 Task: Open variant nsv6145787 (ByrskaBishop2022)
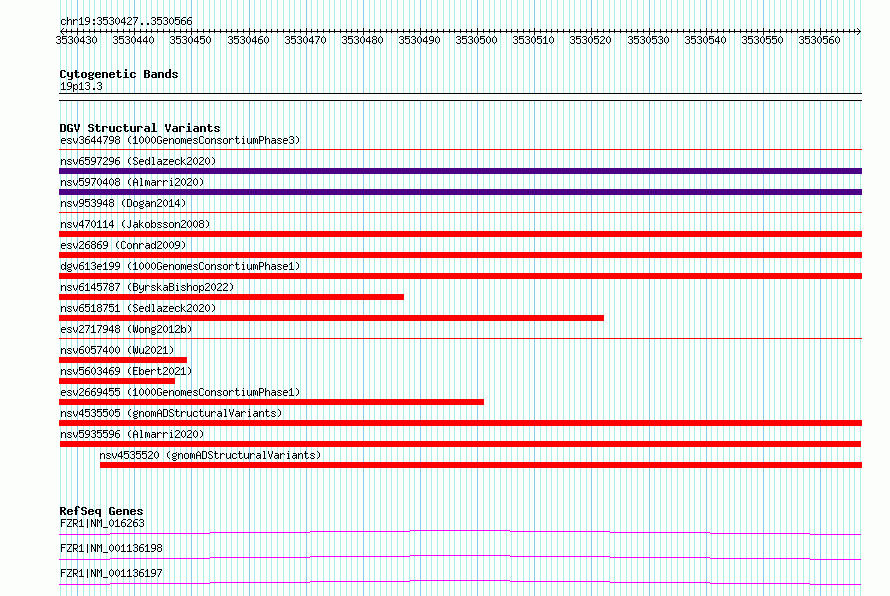(147, 287)
